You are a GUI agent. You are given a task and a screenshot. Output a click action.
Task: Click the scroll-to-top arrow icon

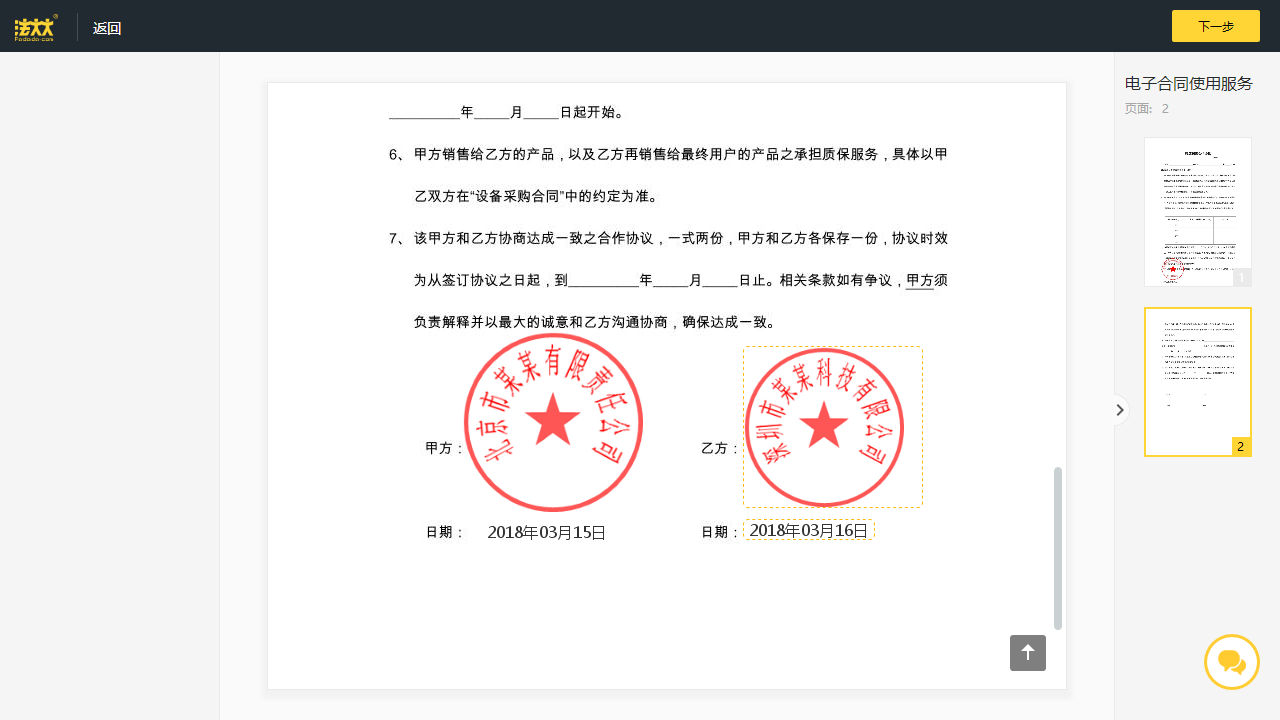pos(1027,652)
